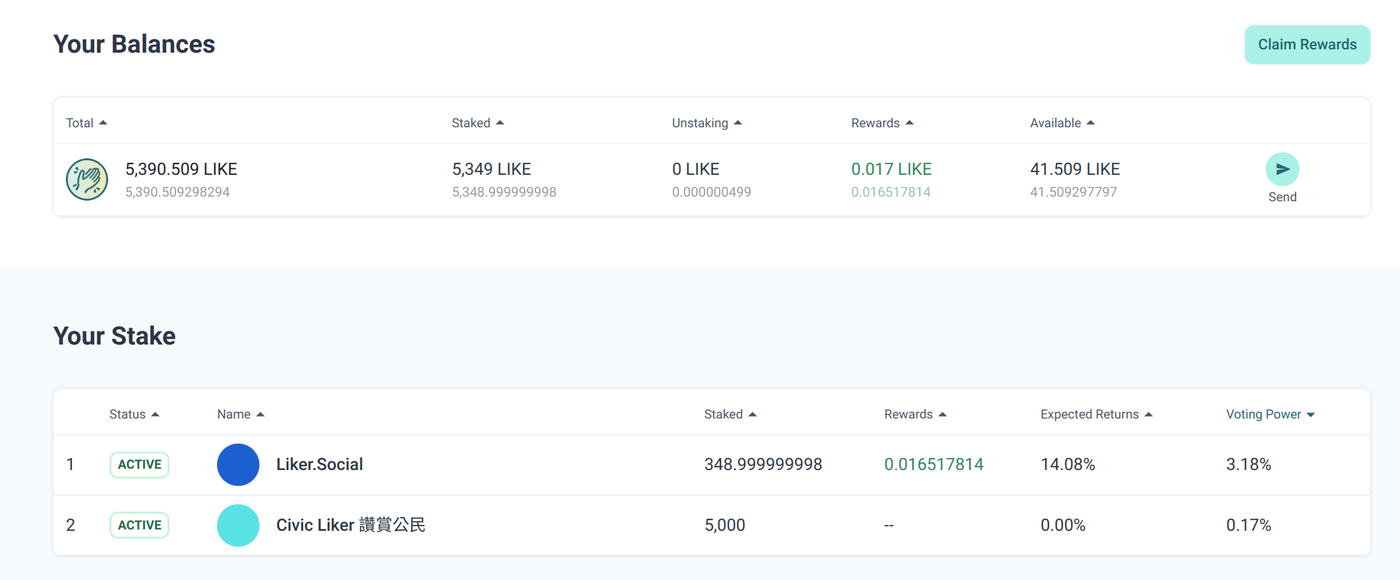Image resolution: width=1400 pixels, height=580 pixels.
Task: Click the LikeCoin clapping hands logo
Action: (x=87, y=180)
